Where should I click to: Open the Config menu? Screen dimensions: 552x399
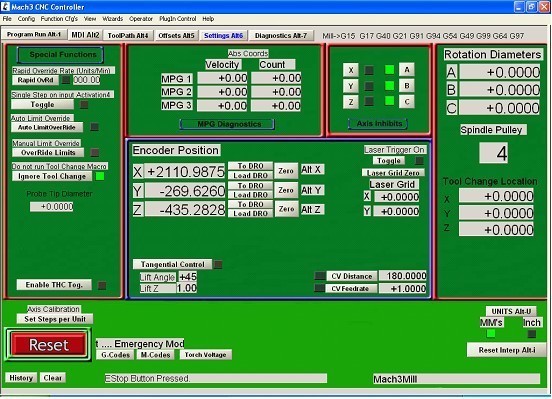tap(26, 19)
